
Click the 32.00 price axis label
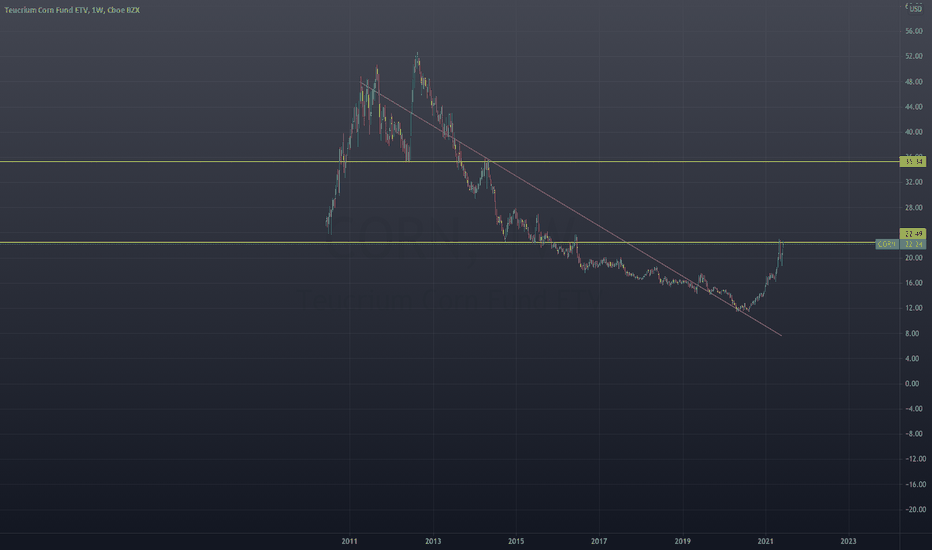pyautogui.click(x=914, y=182)
